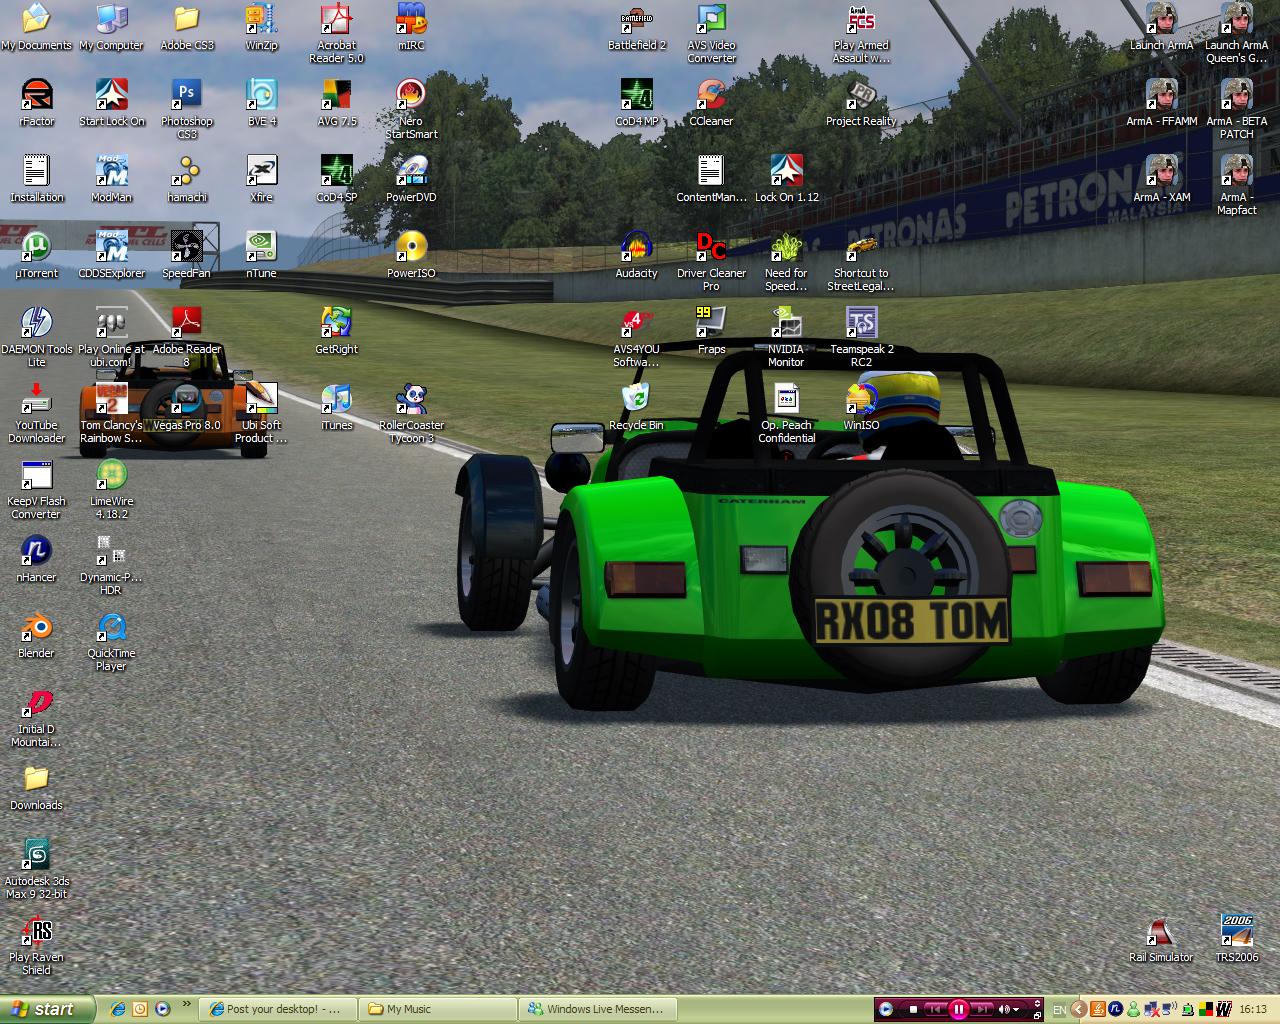Switch to Windows Live Messenger taskbar window
Image resolution: width=1280 pixels, height=1024 pixels.
[597, 1009]
